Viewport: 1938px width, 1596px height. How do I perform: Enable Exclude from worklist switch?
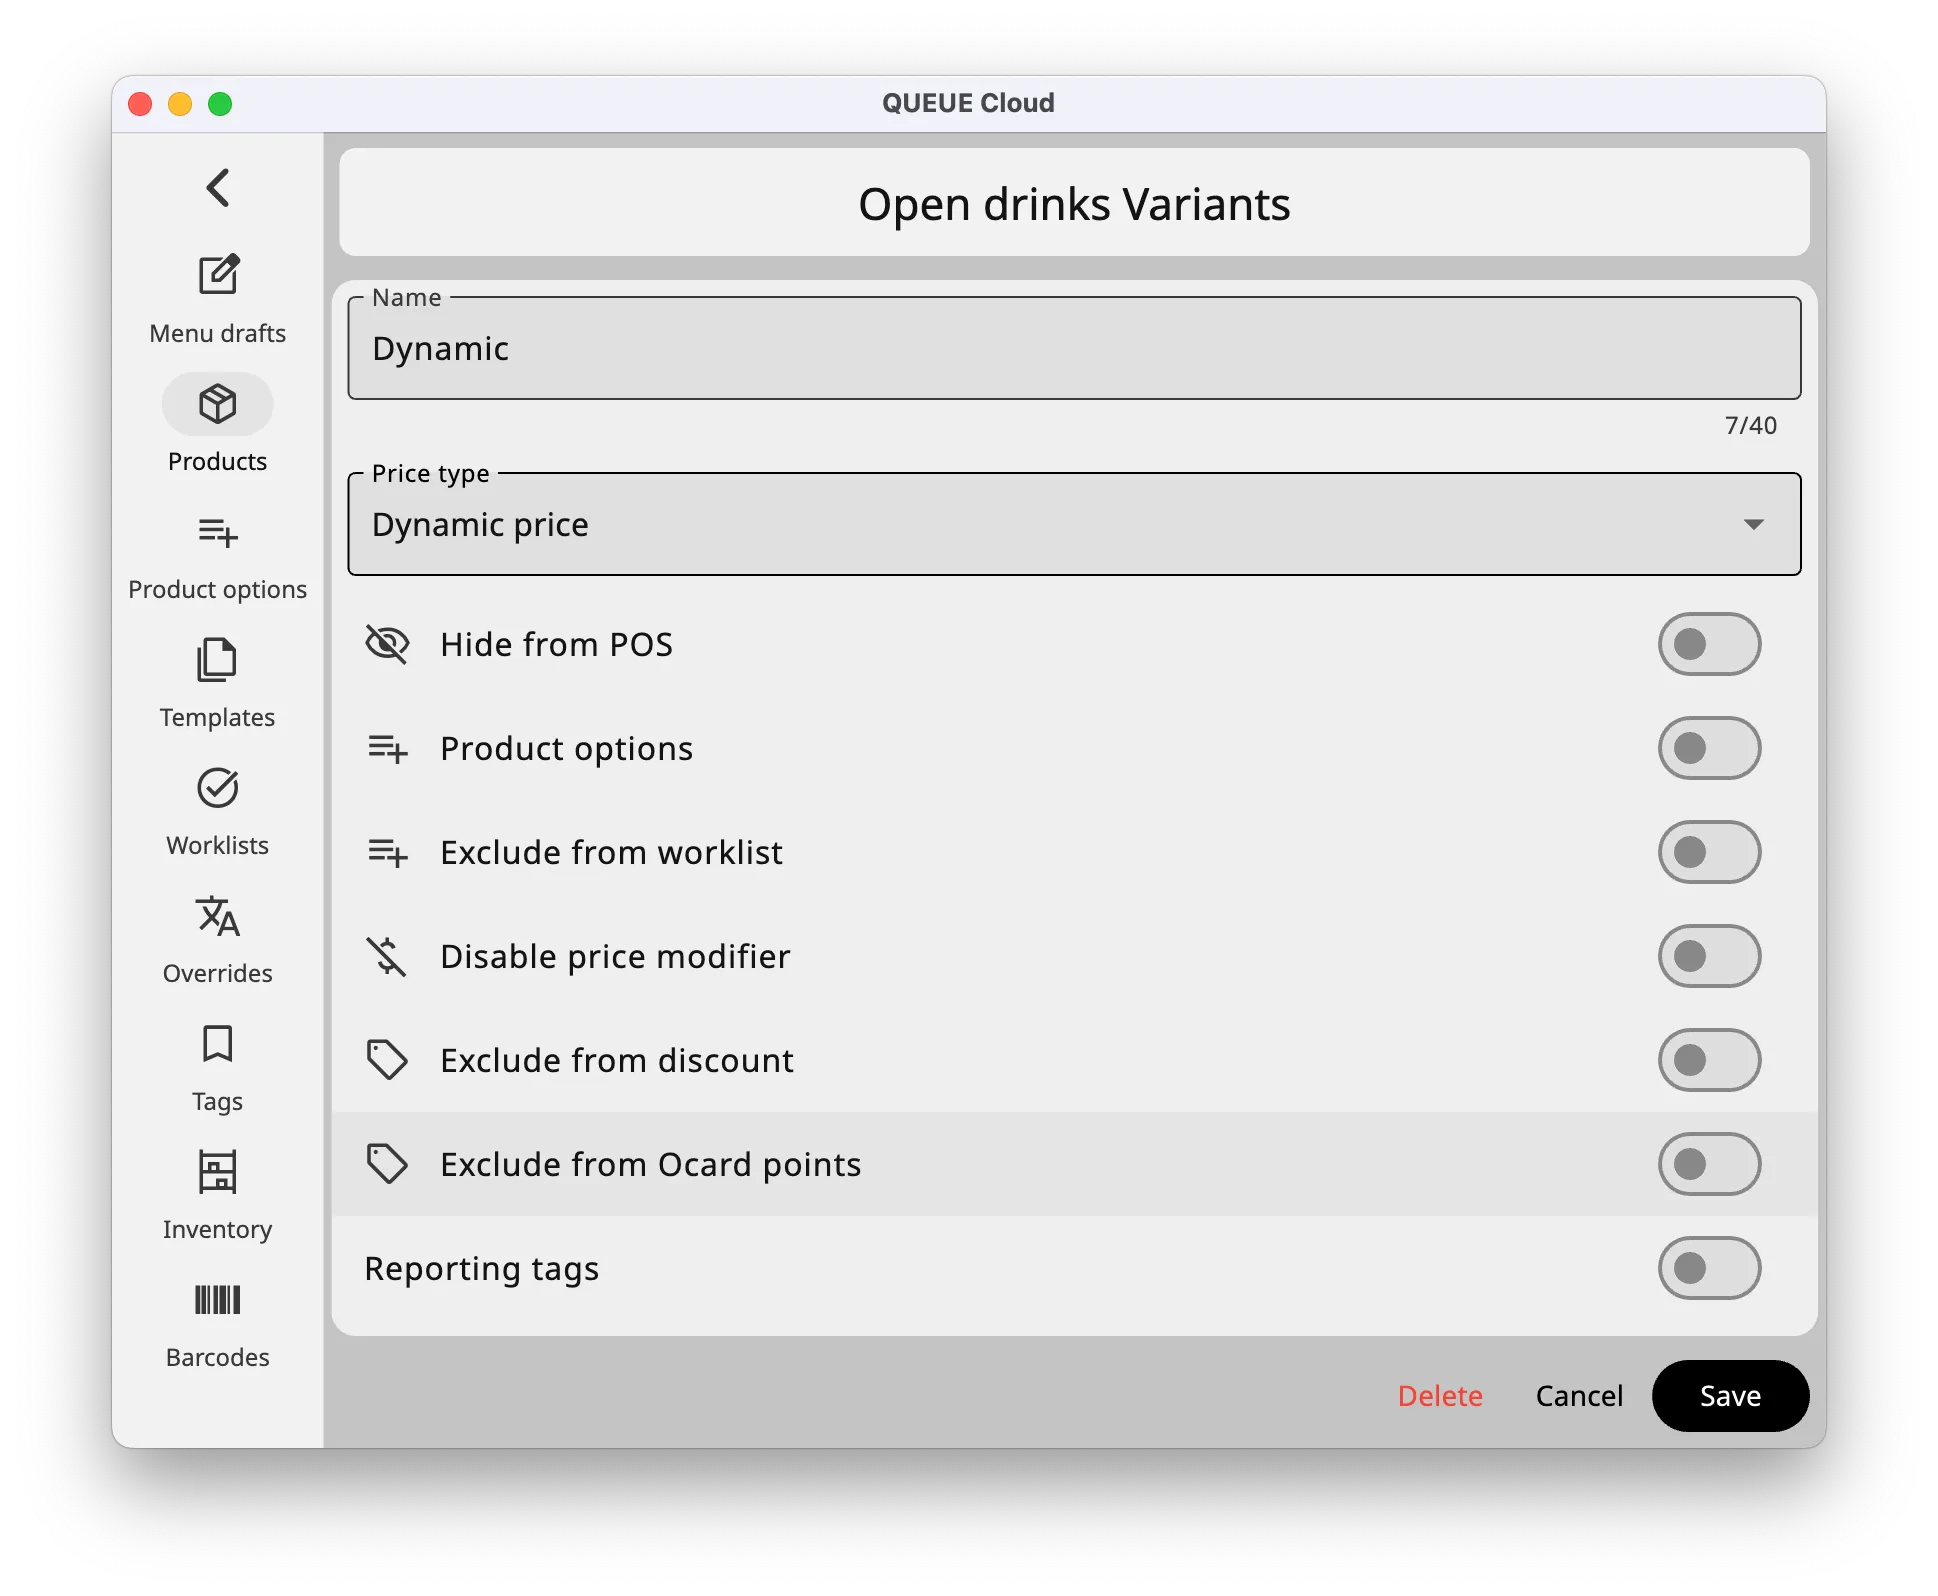tap(1708, 852)
